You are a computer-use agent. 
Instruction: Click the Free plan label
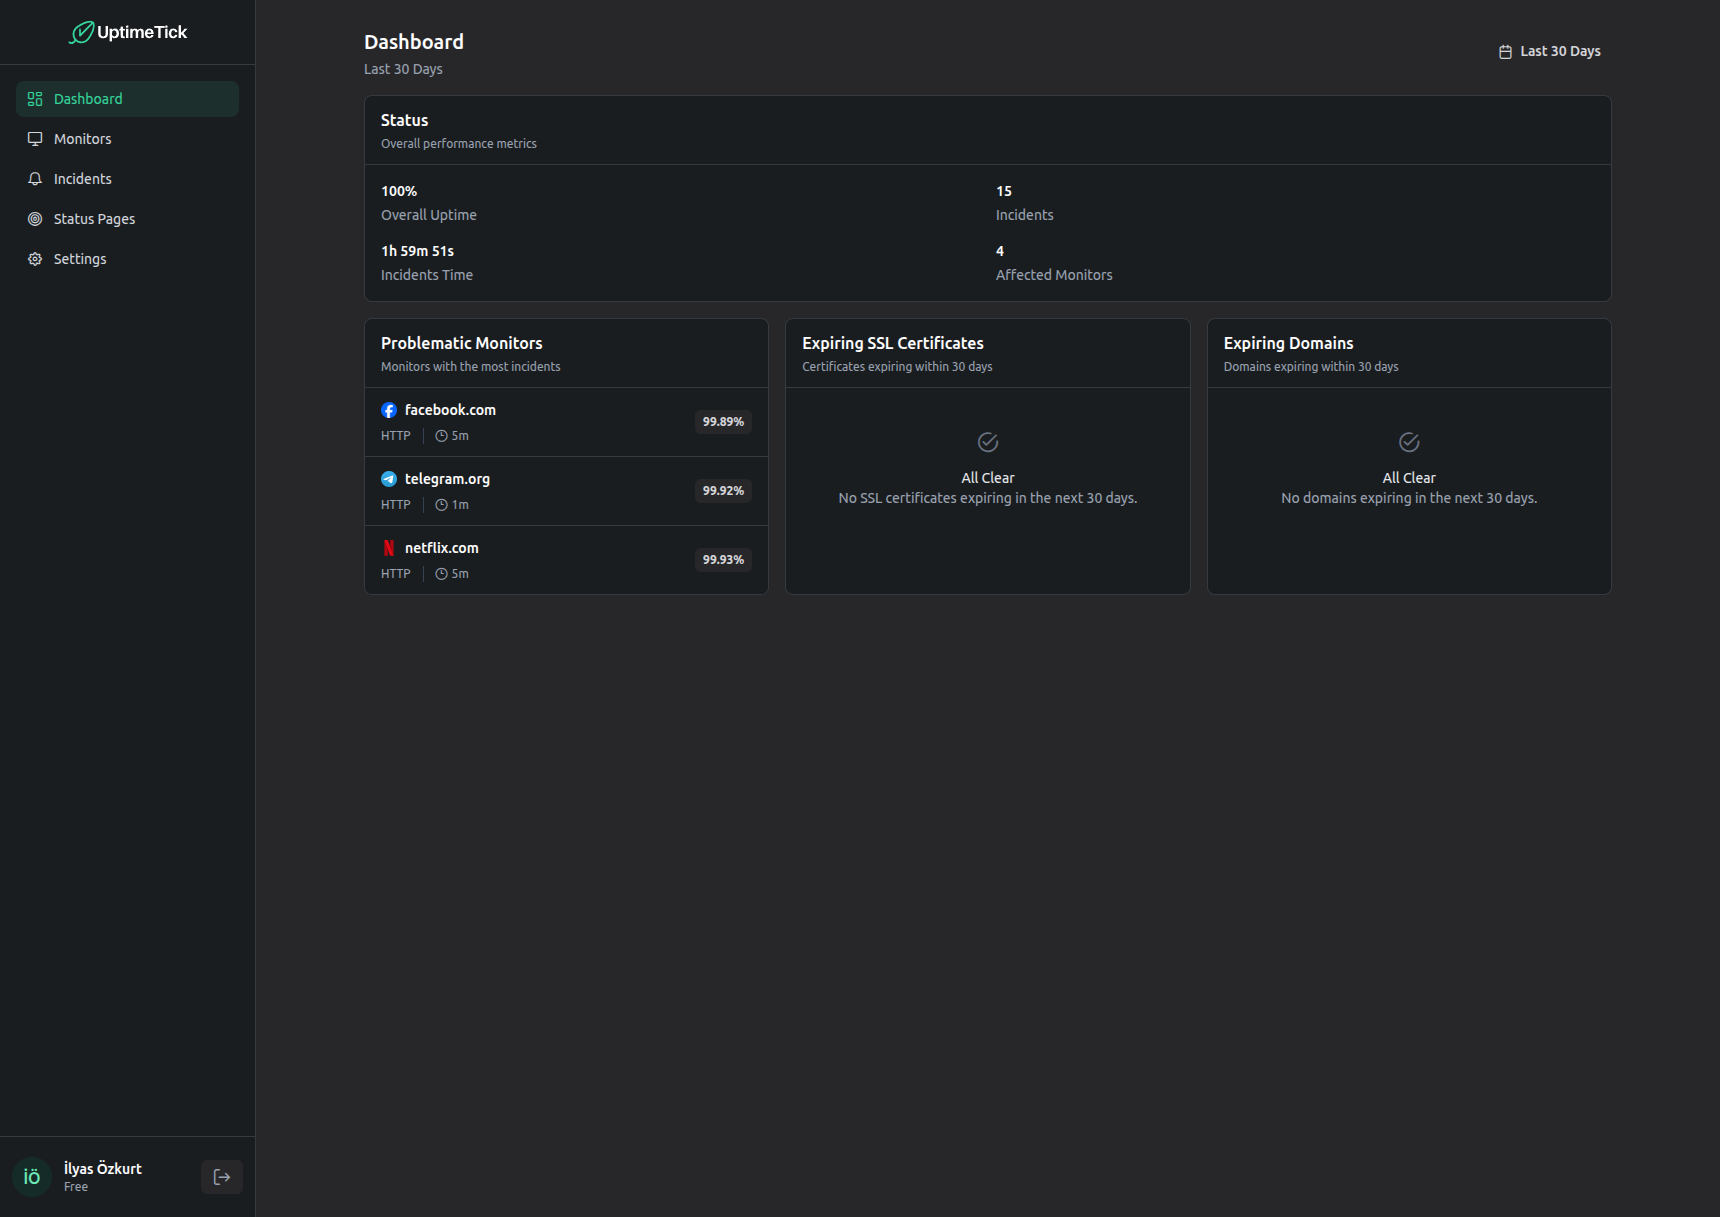76,1187
